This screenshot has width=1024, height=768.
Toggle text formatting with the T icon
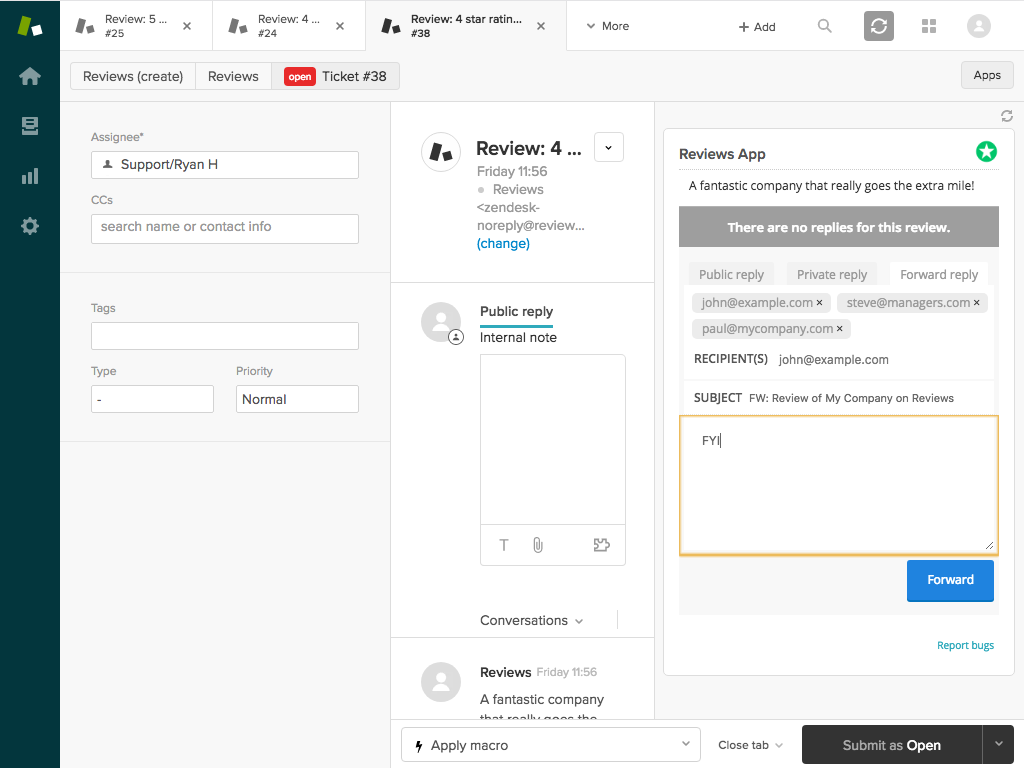point(503,545)
